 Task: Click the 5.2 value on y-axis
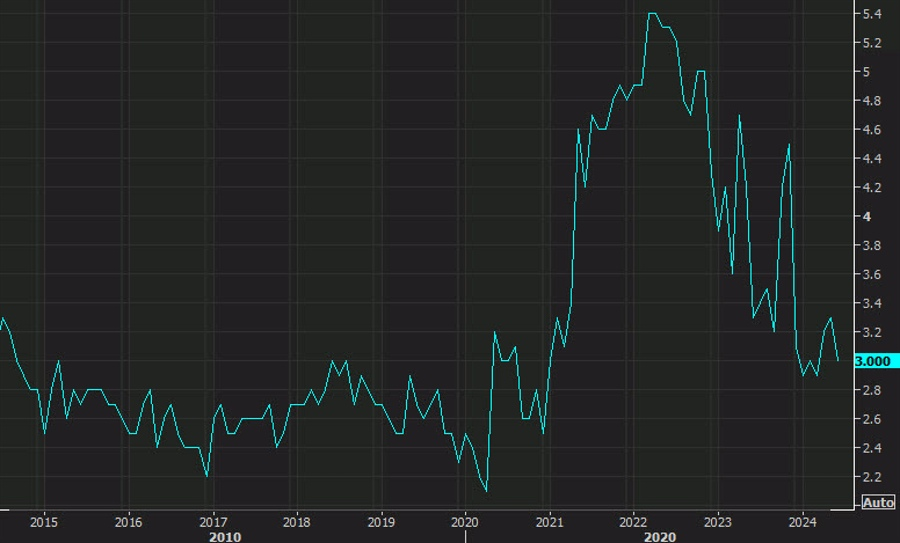[872, 43]
